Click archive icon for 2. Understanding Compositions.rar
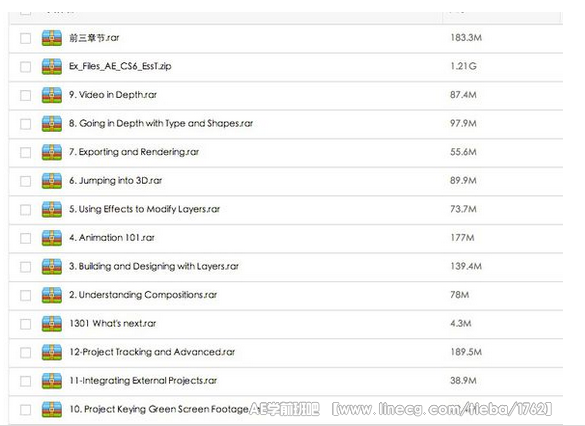This screenshot has height=426, width=585. coord(52,295)
